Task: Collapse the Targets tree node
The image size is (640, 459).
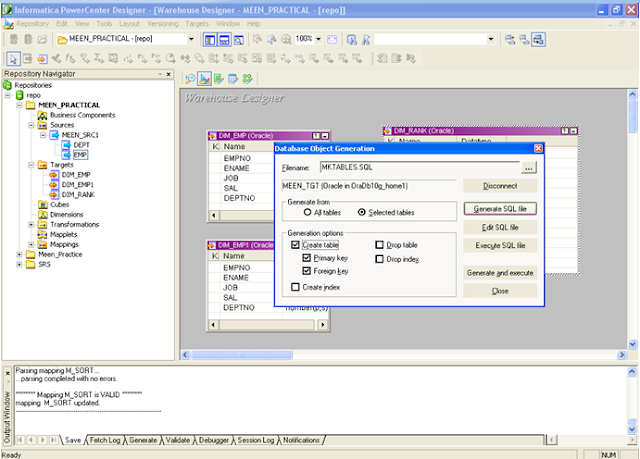Action: tap(31, 165)
